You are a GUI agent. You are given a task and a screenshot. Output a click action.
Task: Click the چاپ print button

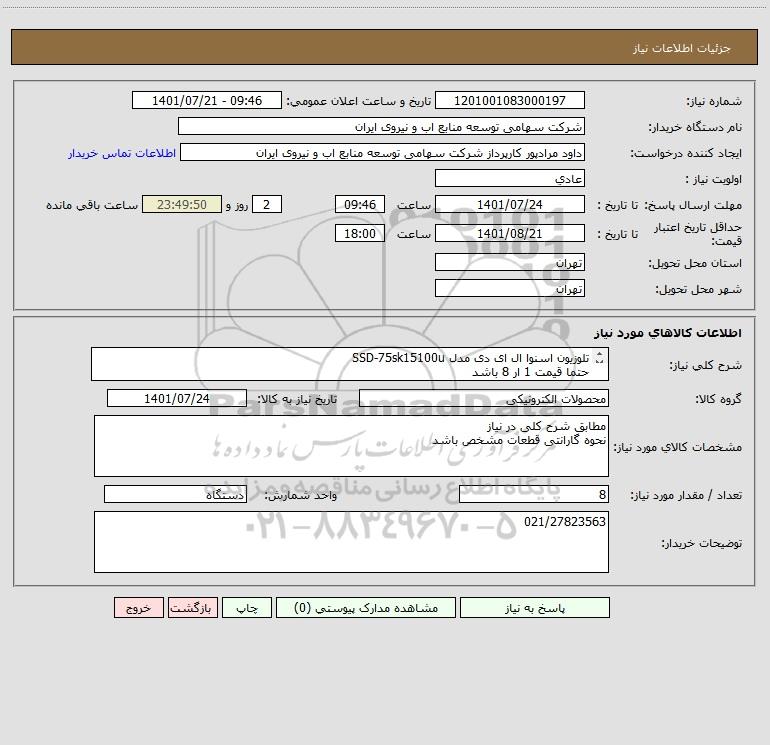click(x=247, y=608)
